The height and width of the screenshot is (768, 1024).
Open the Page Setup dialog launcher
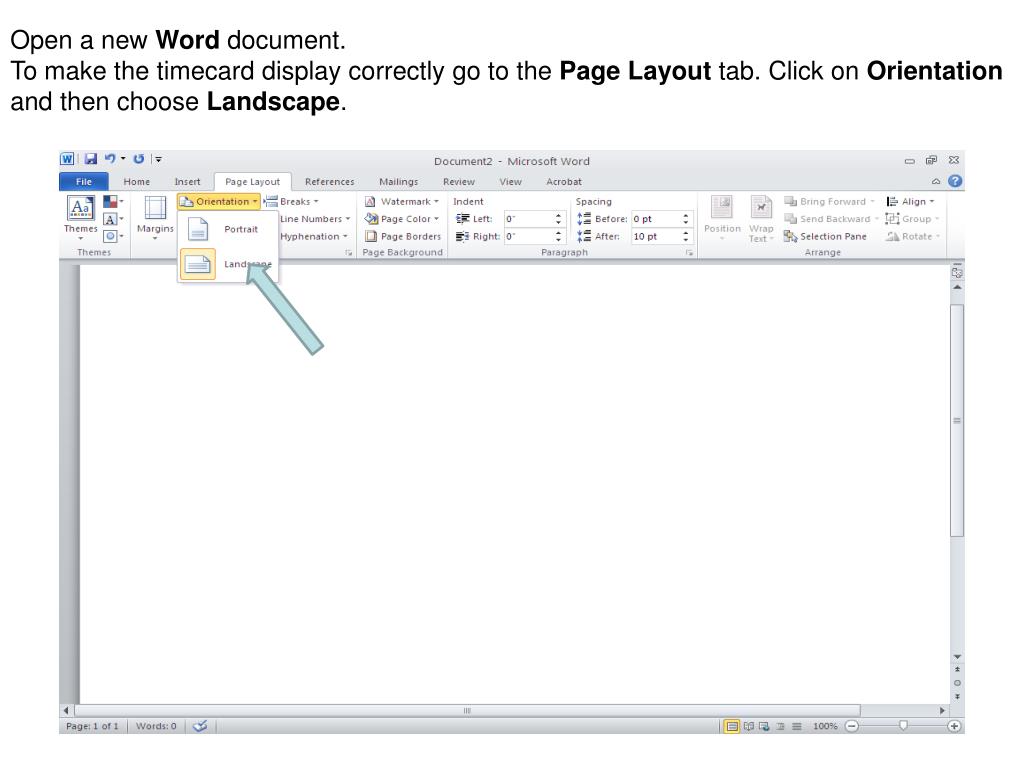tap(349, 253)
